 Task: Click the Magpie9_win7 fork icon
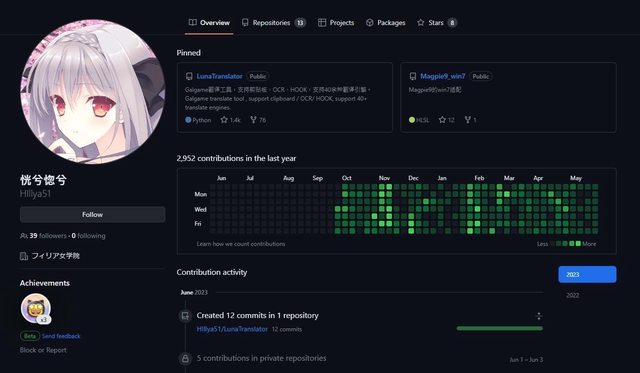pos(468,120)
